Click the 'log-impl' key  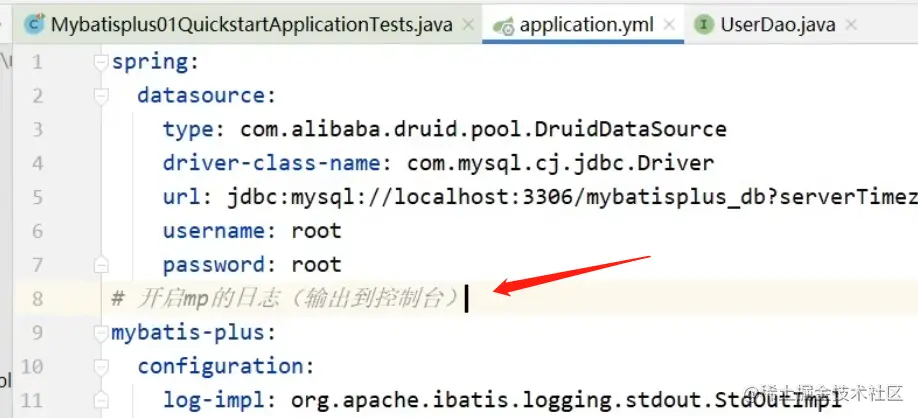point(214,401)
